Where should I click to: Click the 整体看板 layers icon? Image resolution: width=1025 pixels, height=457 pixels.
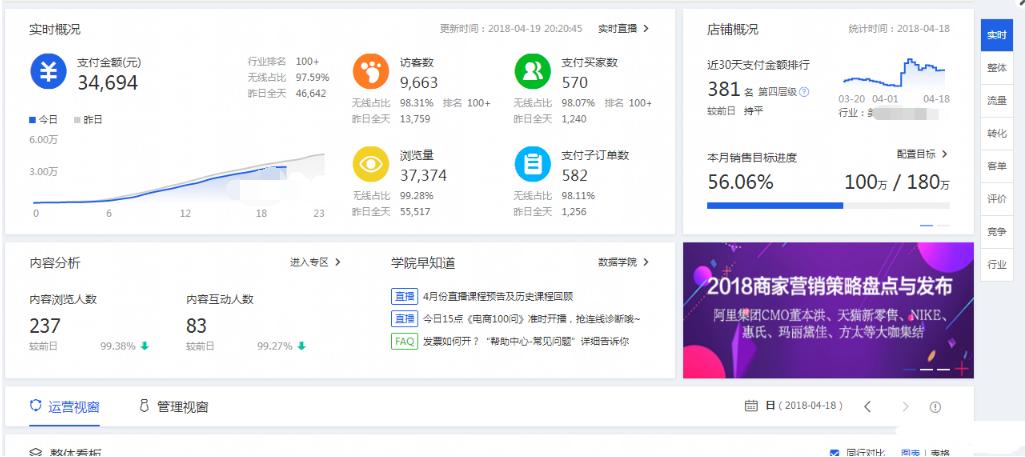tap(36, 452)
